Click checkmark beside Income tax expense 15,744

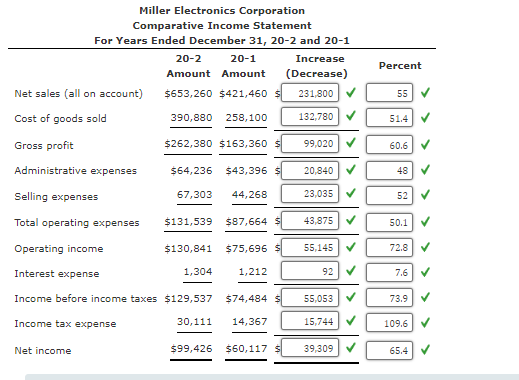click(x=351, y=320)
